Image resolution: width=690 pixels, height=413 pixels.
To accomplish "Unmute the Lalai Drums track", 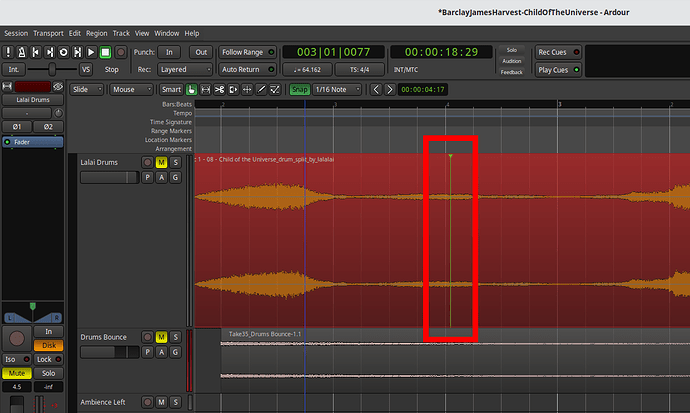I will [x=161, y=162].
